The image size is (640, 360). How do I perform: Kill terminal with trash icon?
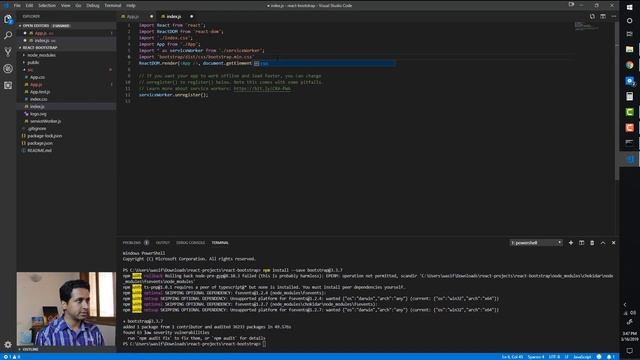(592, 243)
